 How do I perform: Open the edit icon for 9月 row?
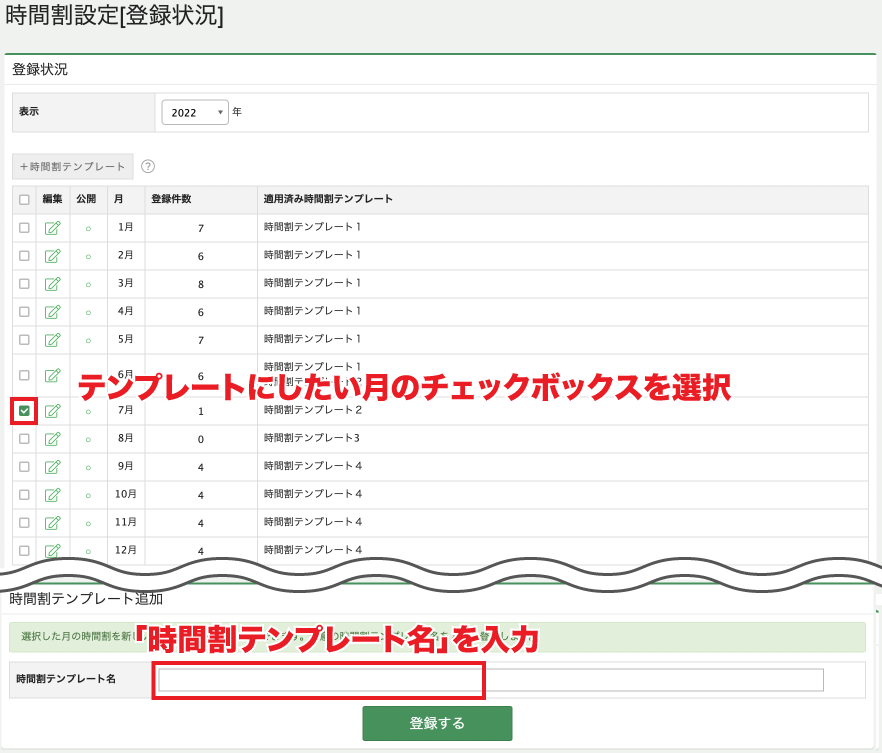pyautogui.click(x=52, y=467)
